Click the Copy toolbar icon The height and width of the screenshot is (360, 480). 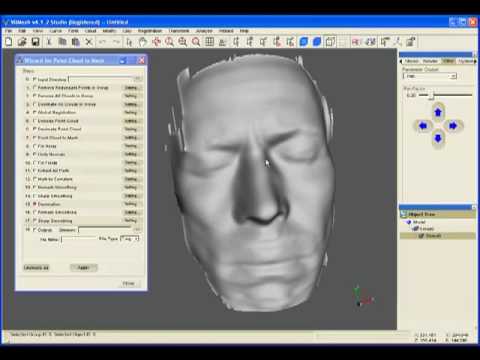pos(62,42)
